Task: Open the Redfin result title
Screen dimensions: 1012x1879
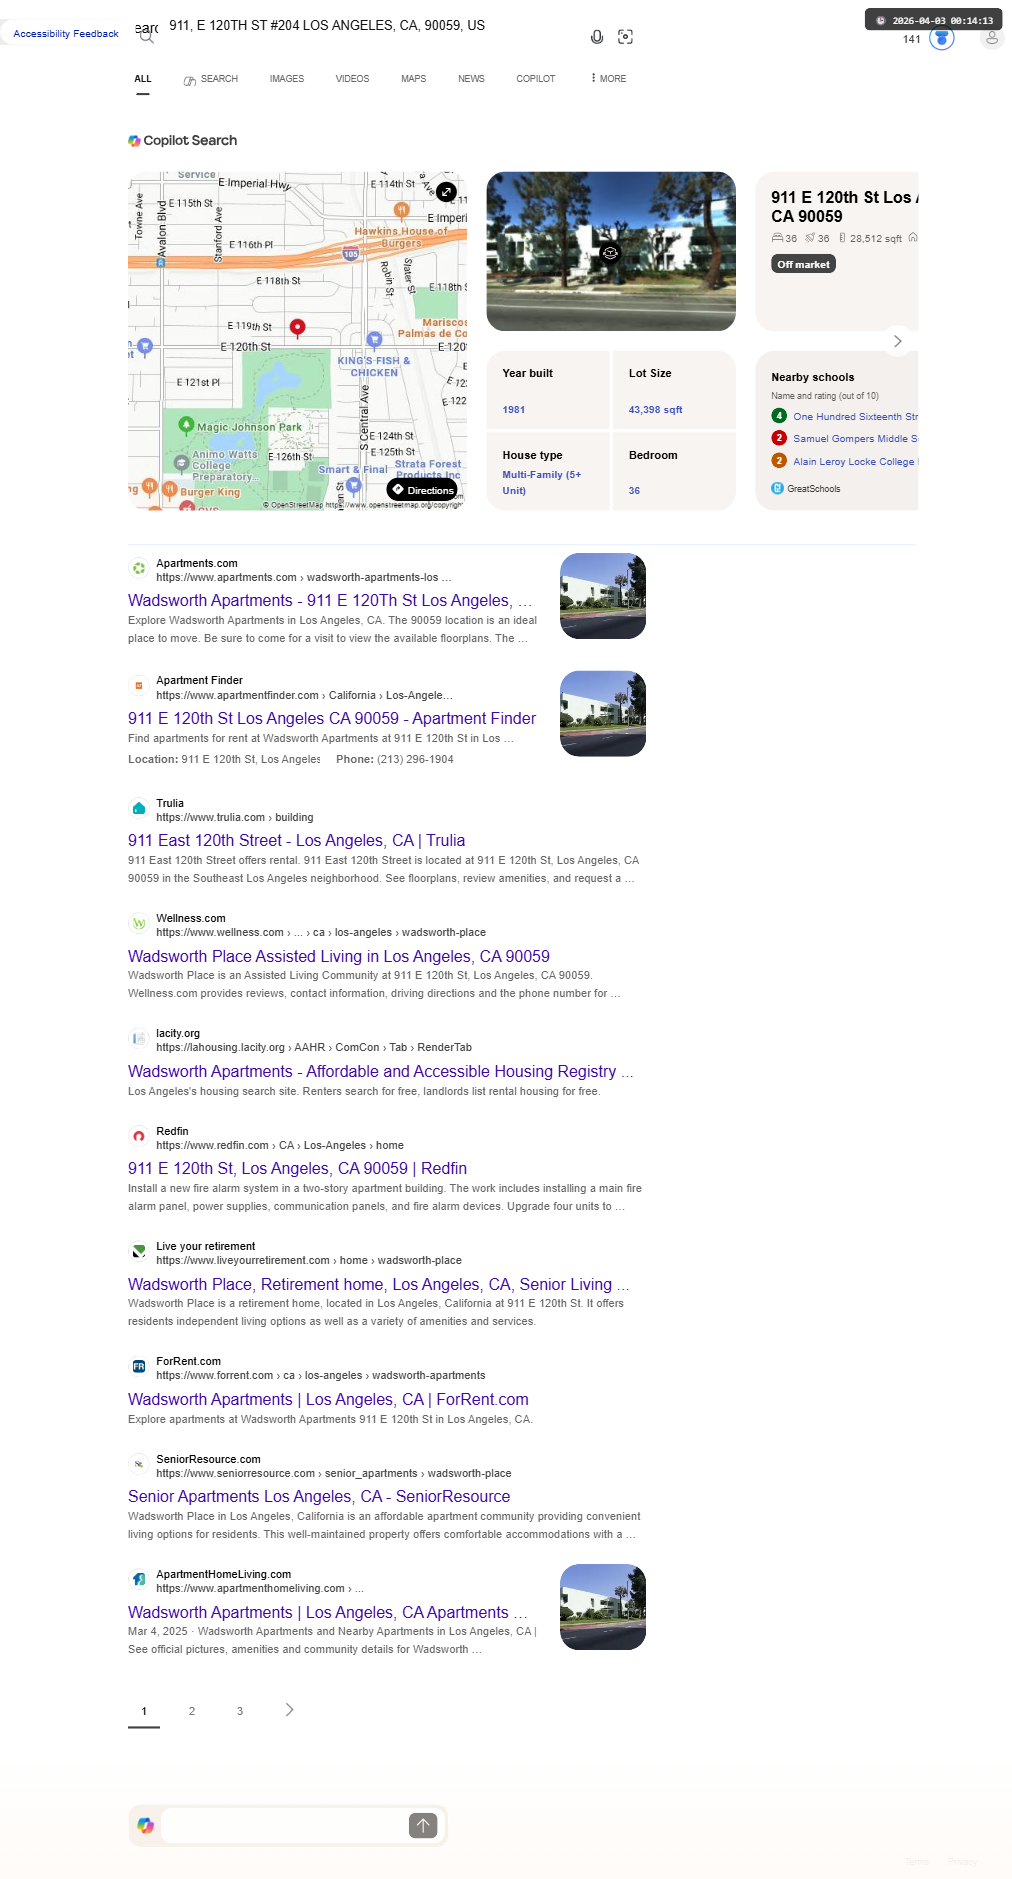Action: pyautogui.click(x=298, y=1168)
